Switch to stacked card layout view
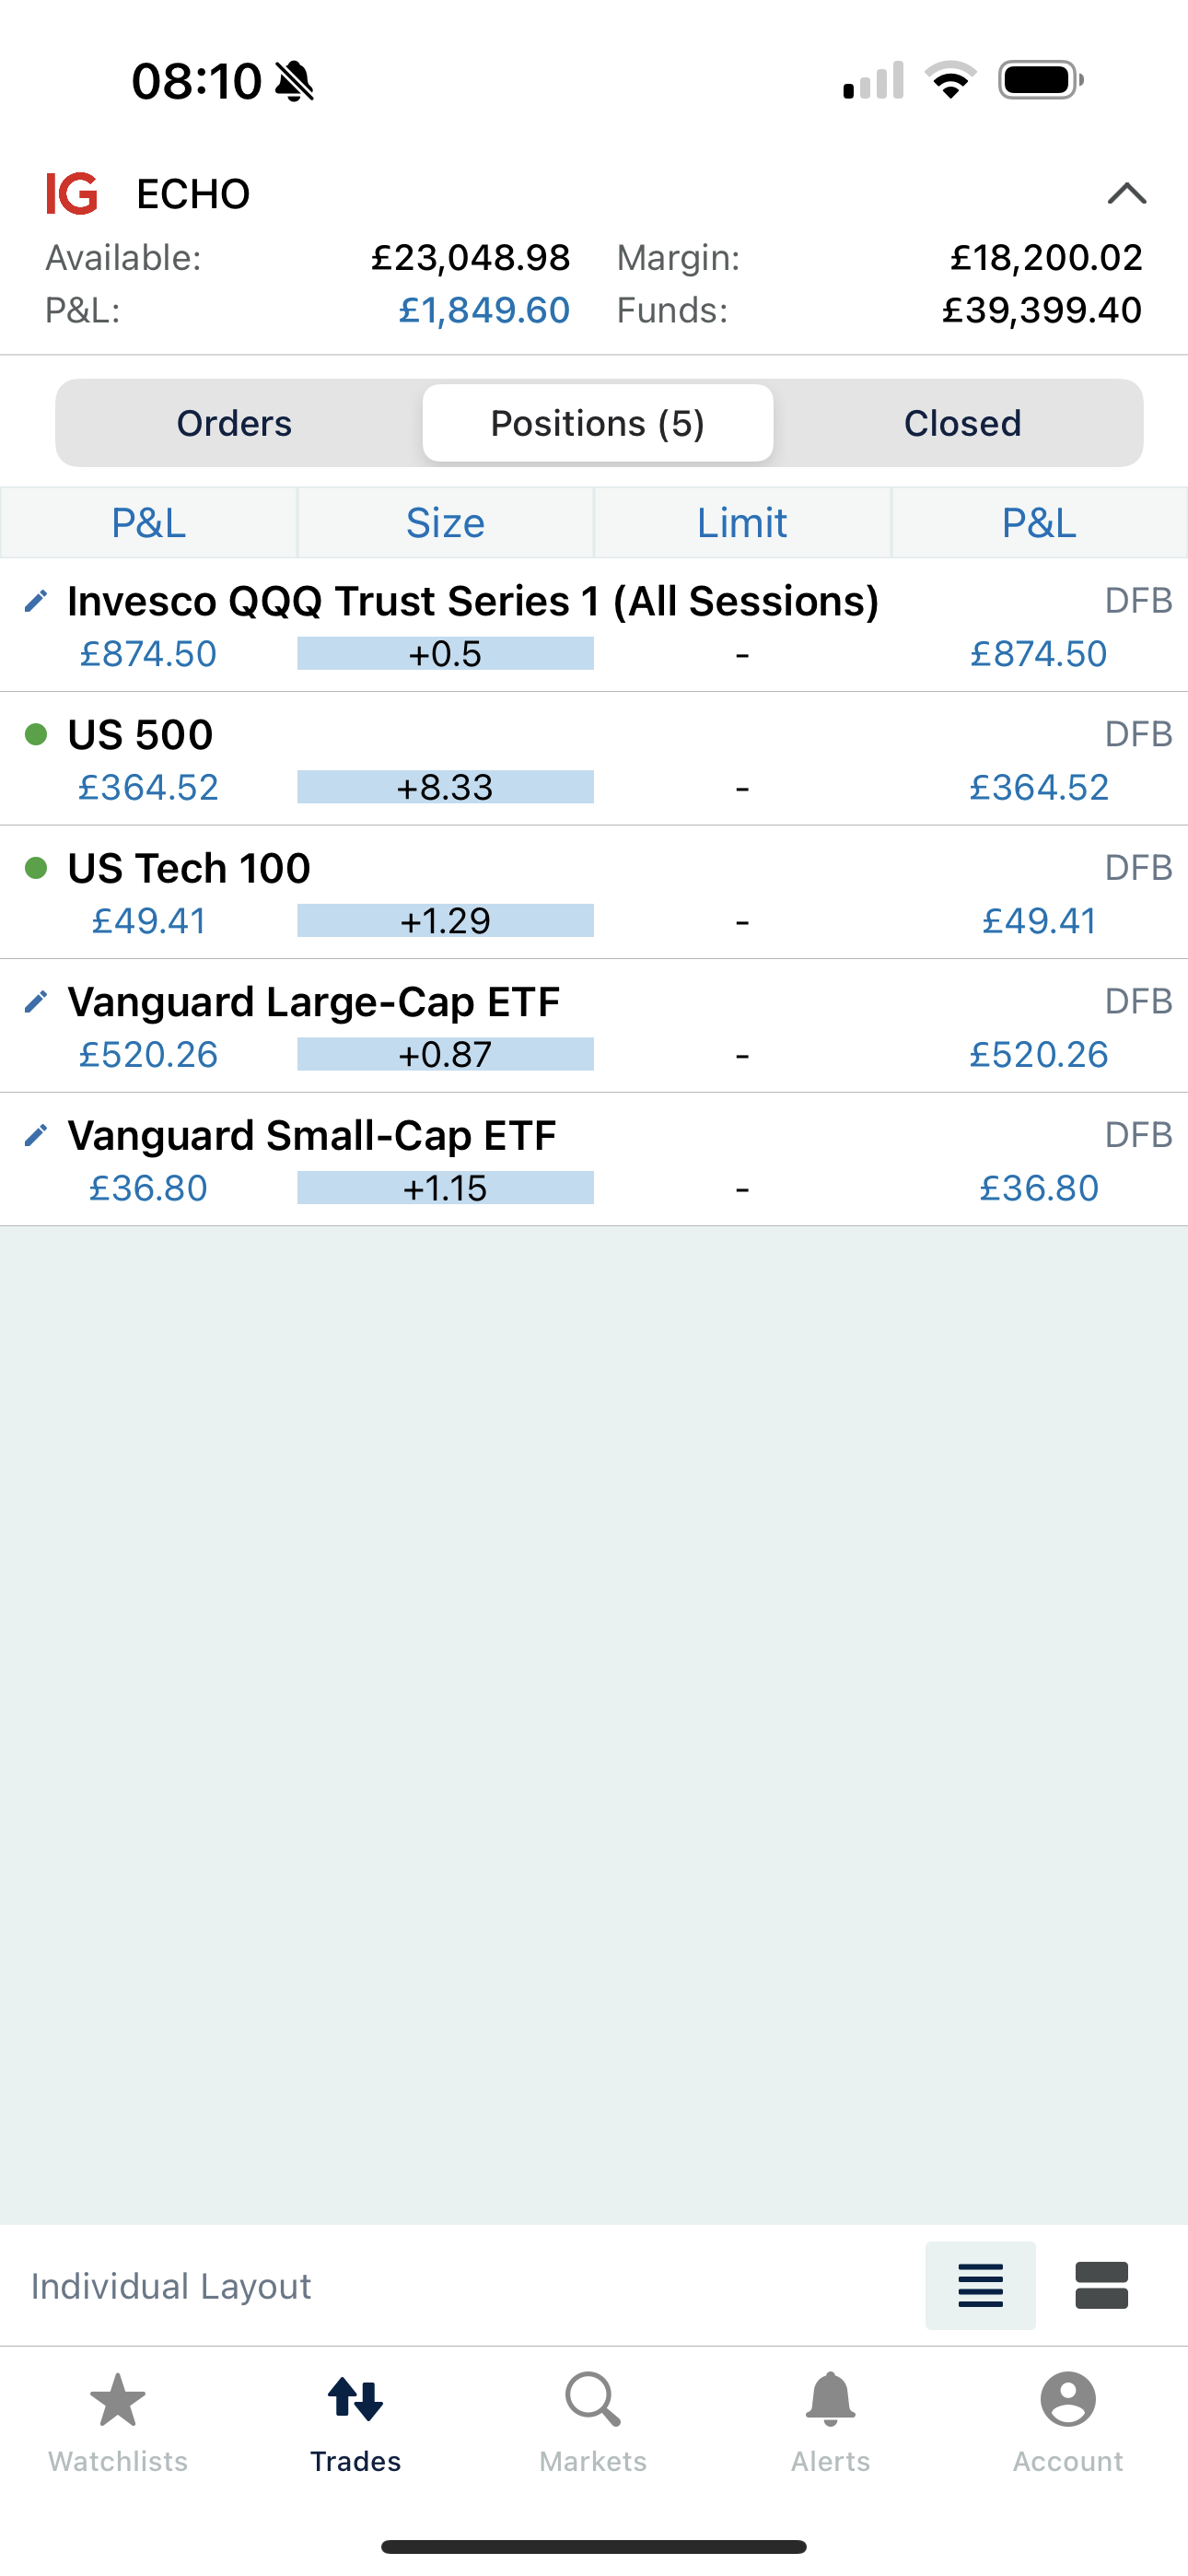This screenshot has height=2576, width=1188. [x=1101, y=2285]
